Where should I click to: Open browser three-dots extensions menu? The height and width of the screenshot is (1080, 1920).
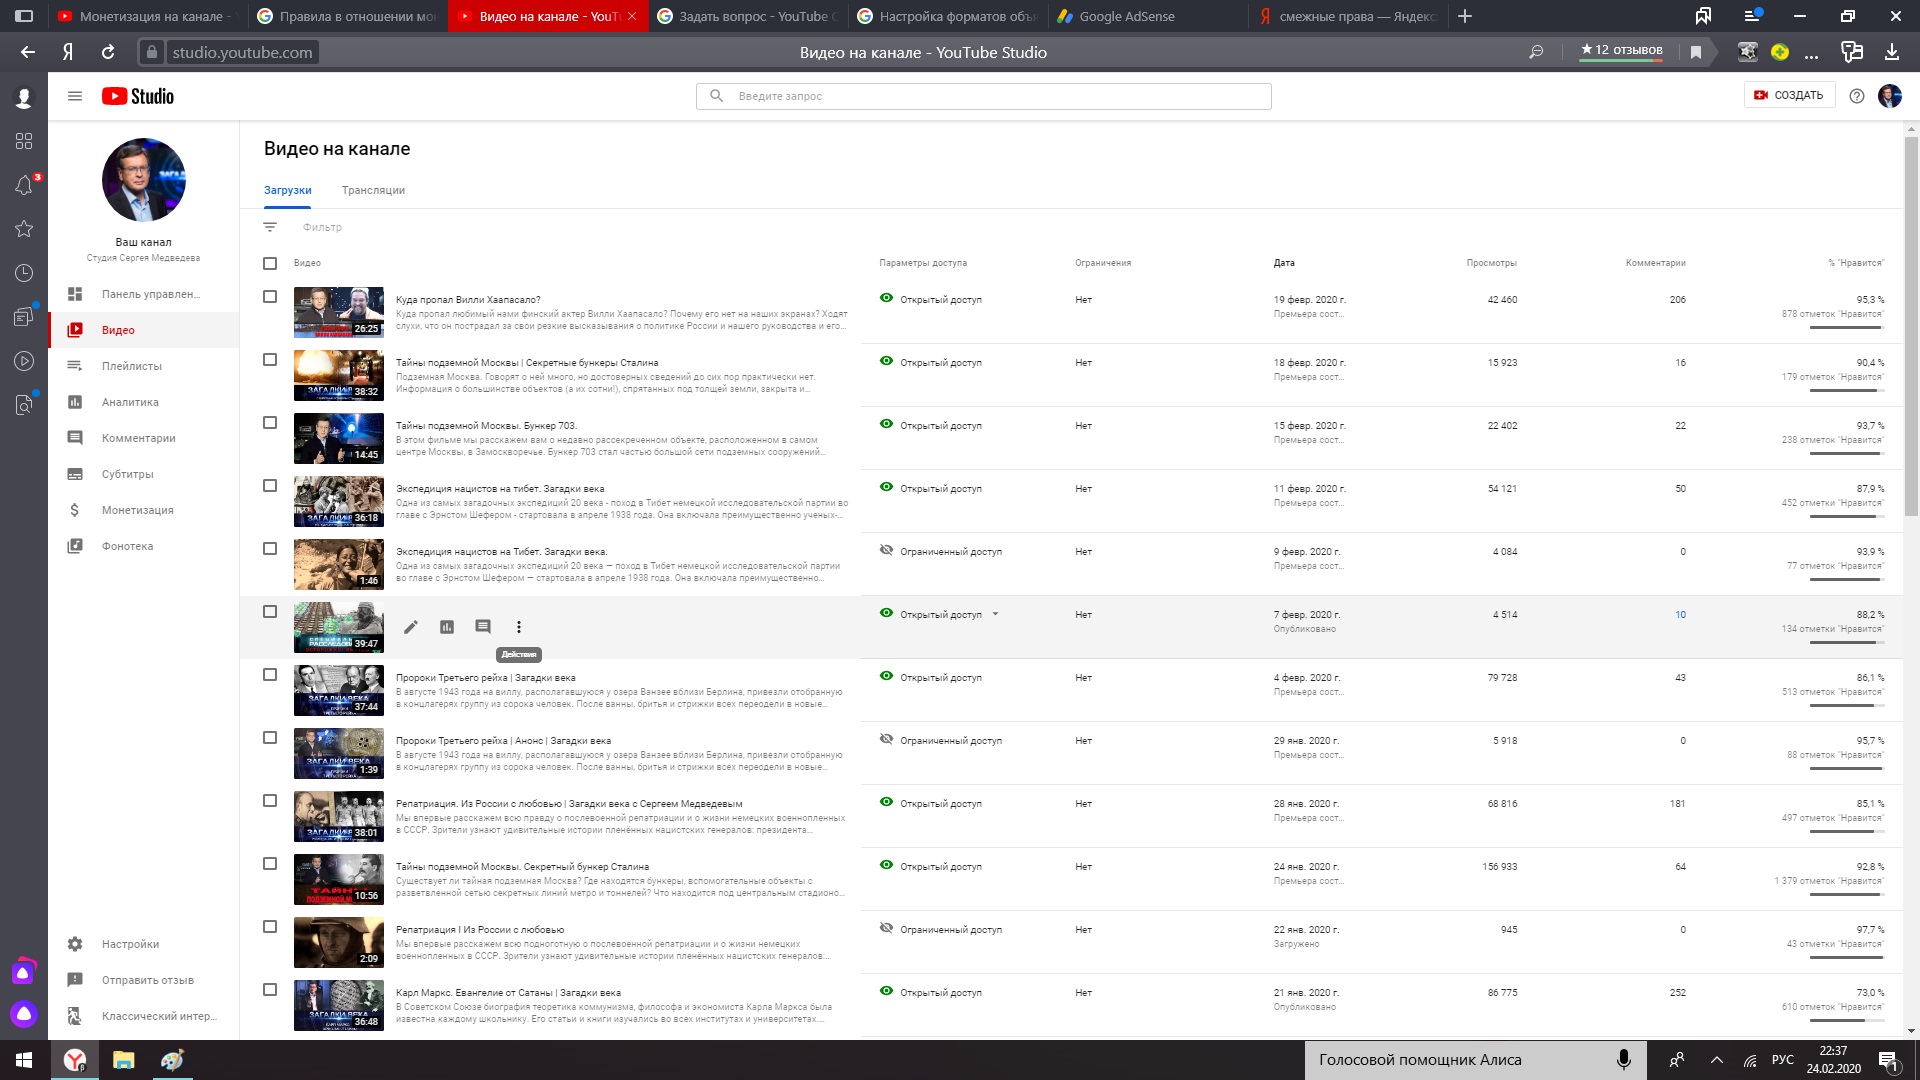[x=1811, y=54]
